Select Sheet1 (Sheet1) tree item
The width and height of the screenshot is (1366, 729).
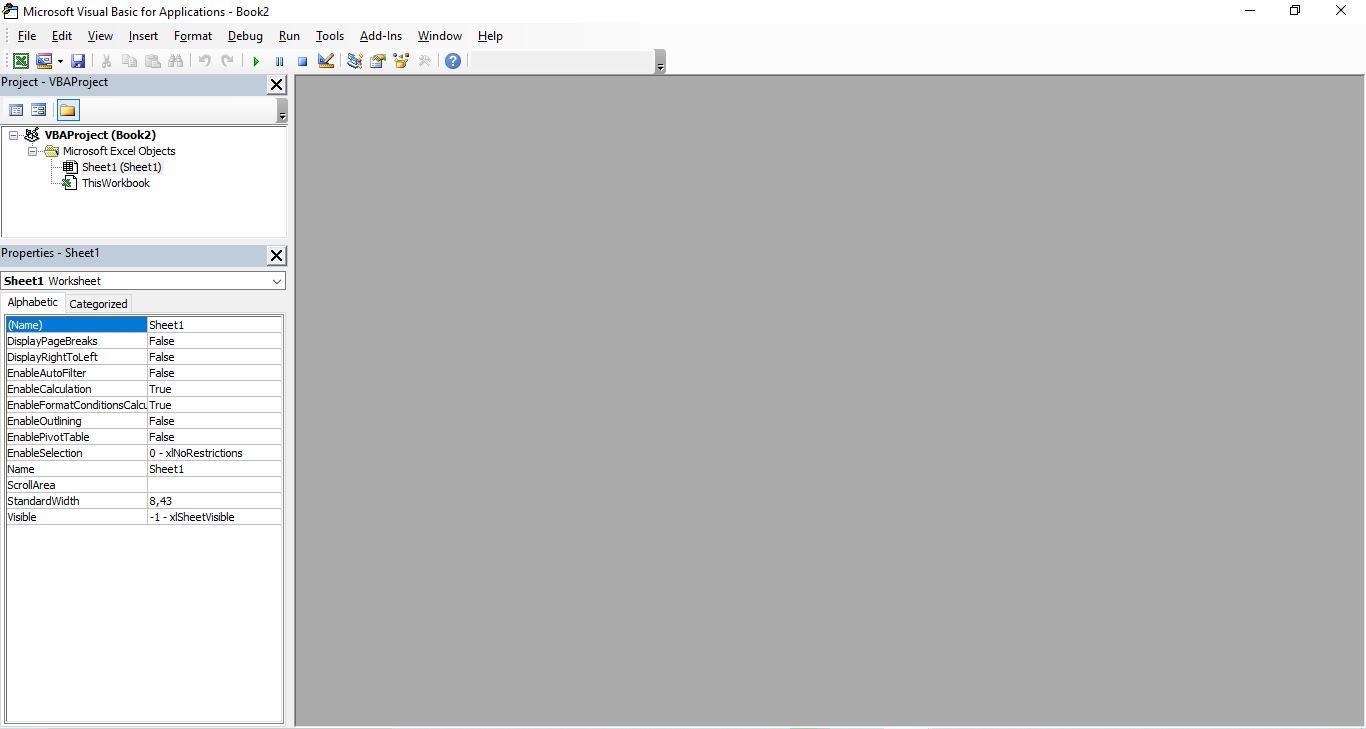[121, 167]
